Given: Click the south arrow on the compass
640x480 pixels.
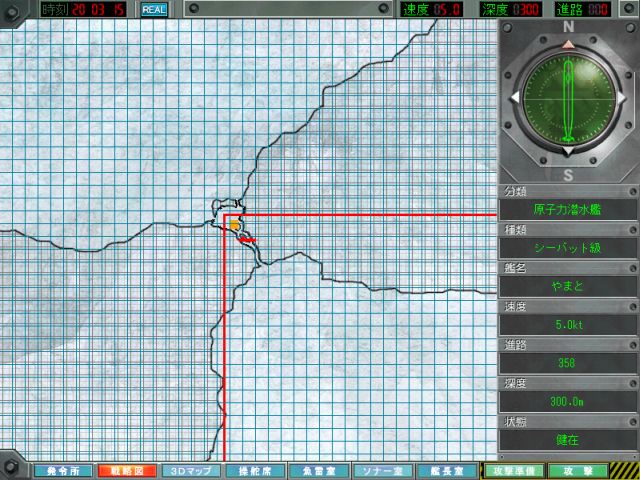Looking at the screenshot, I should pos(568,153).
